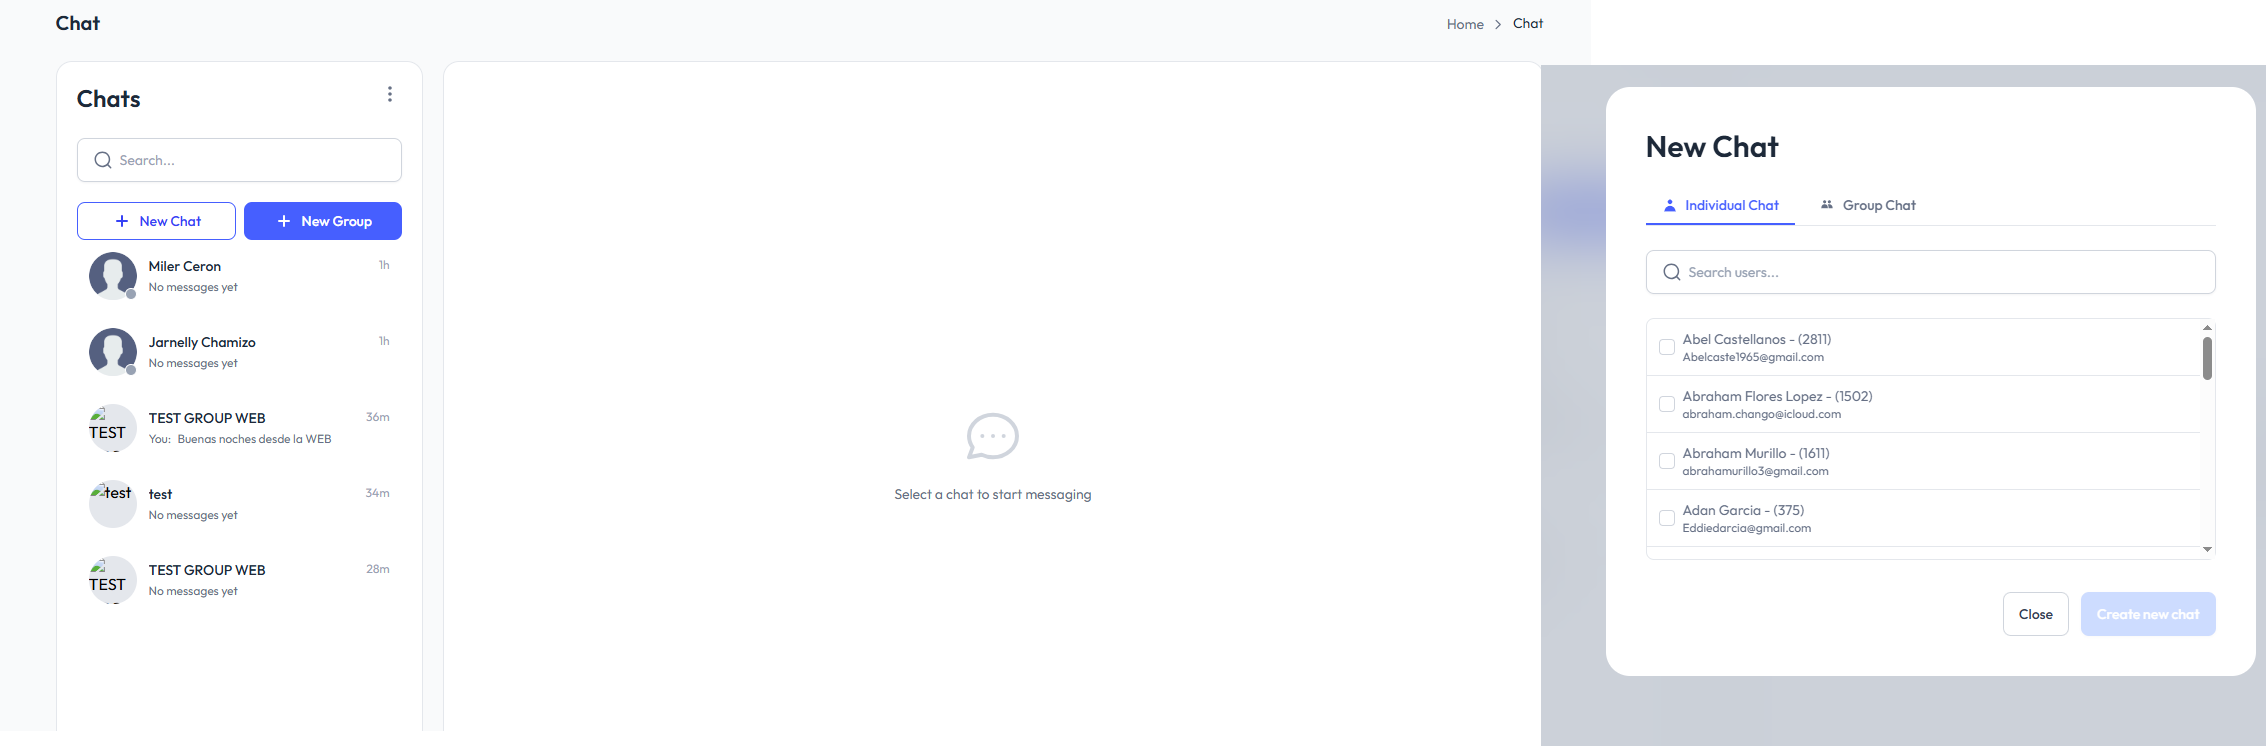Click the Group Chat people icon
Screen dimensions: 2266x746
coord(1827,205)
